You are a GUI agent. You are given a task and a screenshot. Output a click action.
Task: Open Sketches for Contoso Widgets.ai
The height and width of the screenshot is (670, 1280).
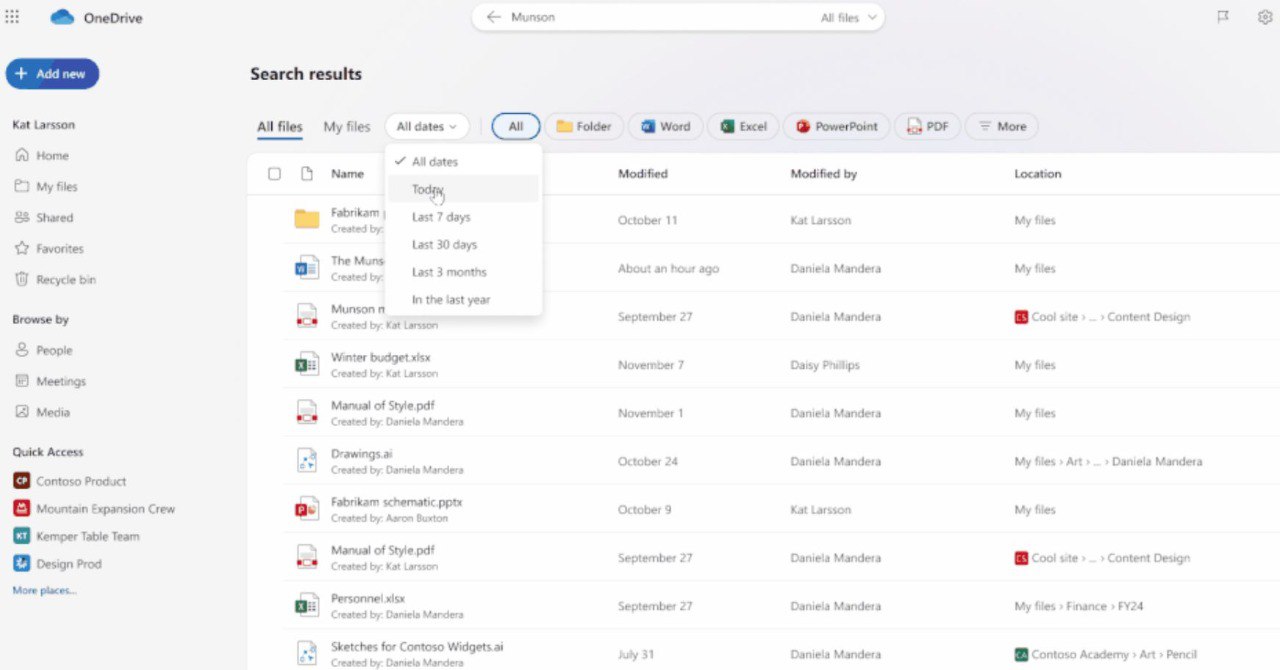point(417,647)
